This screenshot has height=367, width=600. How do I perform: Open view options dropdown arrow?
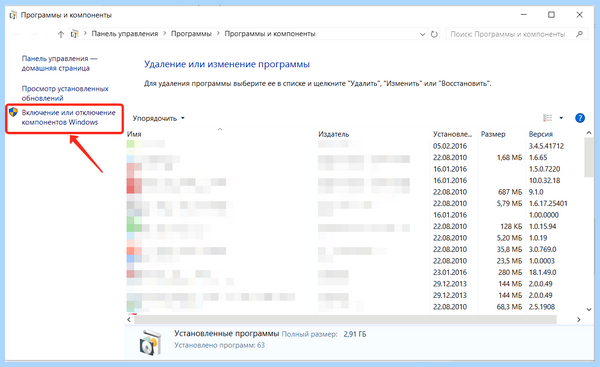tap(561, 118)
